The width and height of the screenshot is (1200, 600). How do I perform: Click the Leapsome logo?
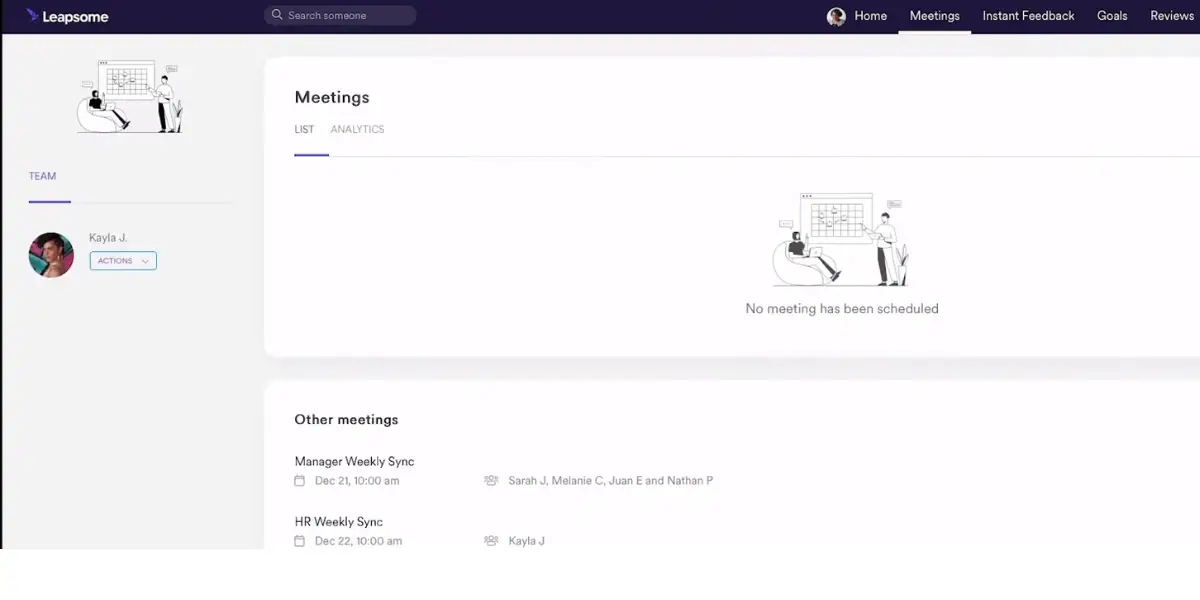coord(67,16)
